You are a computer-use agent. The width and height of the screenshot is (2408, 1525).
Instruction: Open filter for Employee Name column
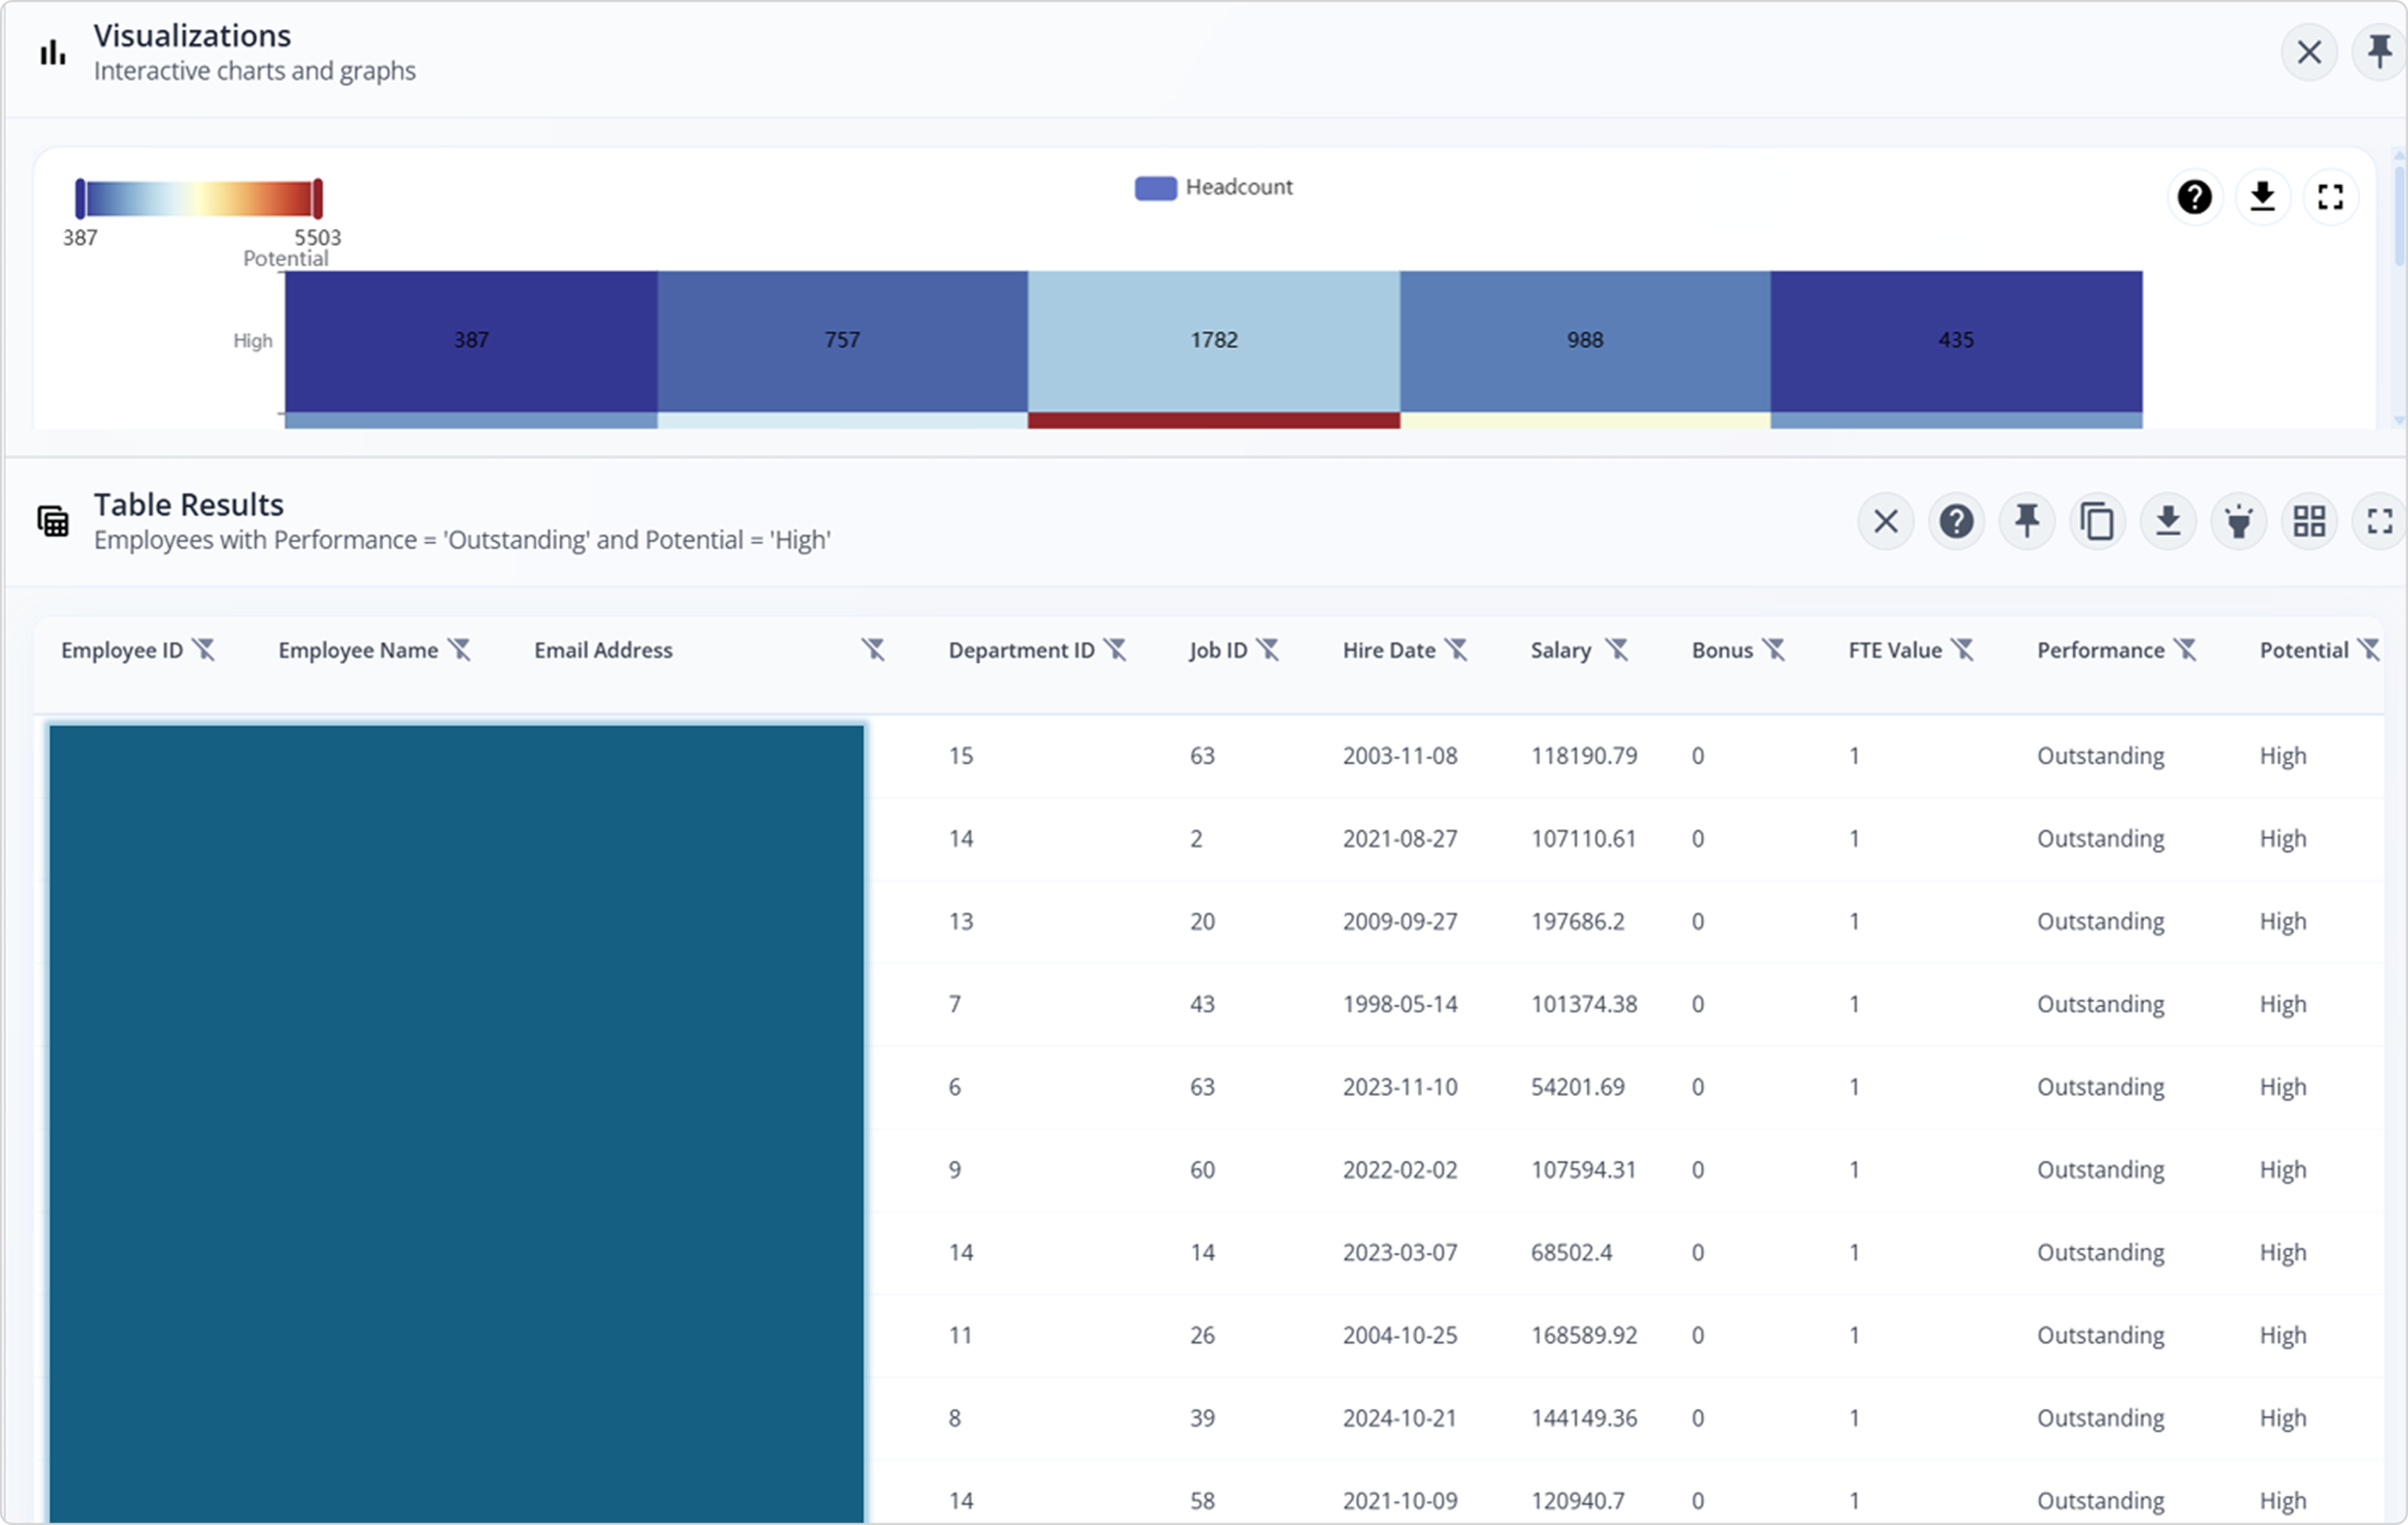point(459,650)
